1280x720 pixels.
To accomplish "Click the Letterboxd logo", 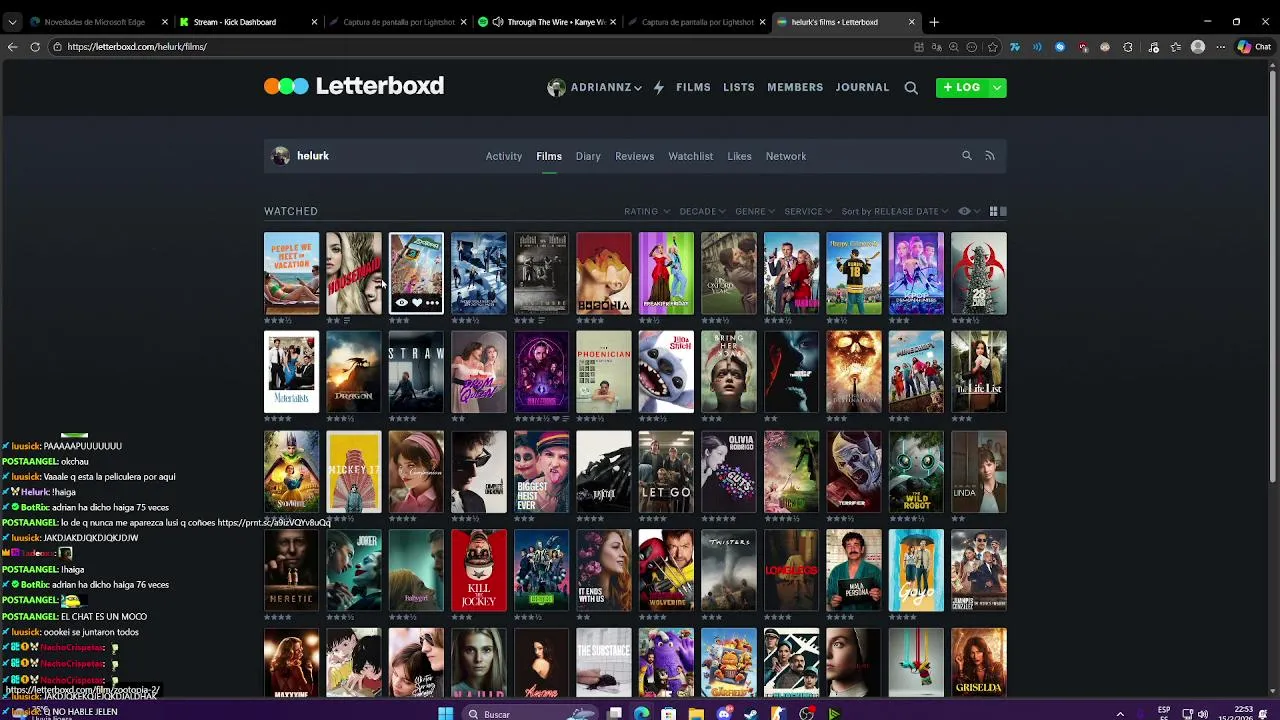I will pos(354,86).
